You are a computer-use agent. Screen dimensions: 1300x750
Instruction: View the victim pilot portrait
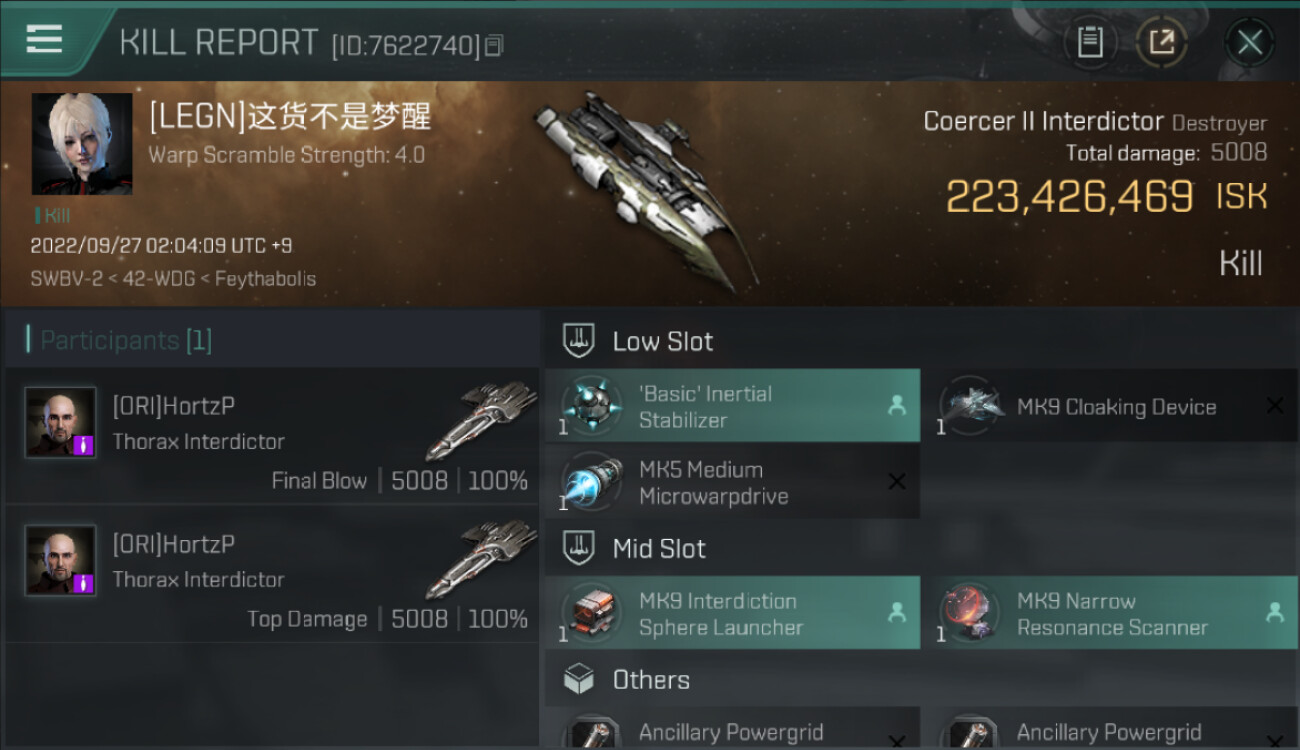coord(82,144)
